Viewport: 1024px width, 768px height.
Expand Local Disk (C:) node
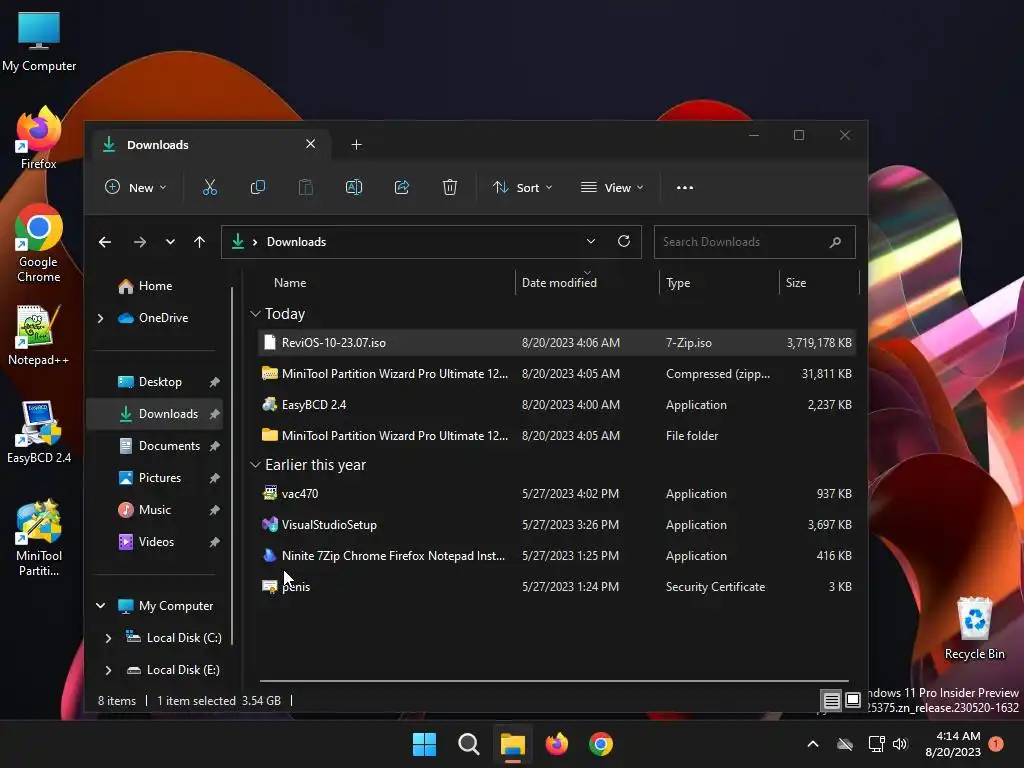(108, 638)
